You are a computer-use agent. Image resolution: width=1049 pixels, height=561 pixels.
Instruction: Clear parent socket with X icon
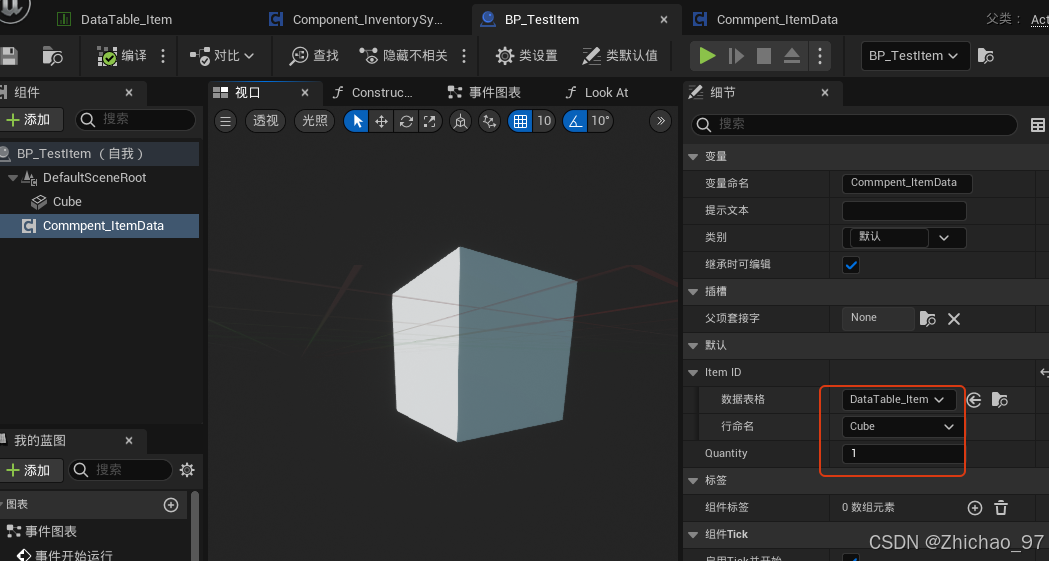(x=954, y=319)
